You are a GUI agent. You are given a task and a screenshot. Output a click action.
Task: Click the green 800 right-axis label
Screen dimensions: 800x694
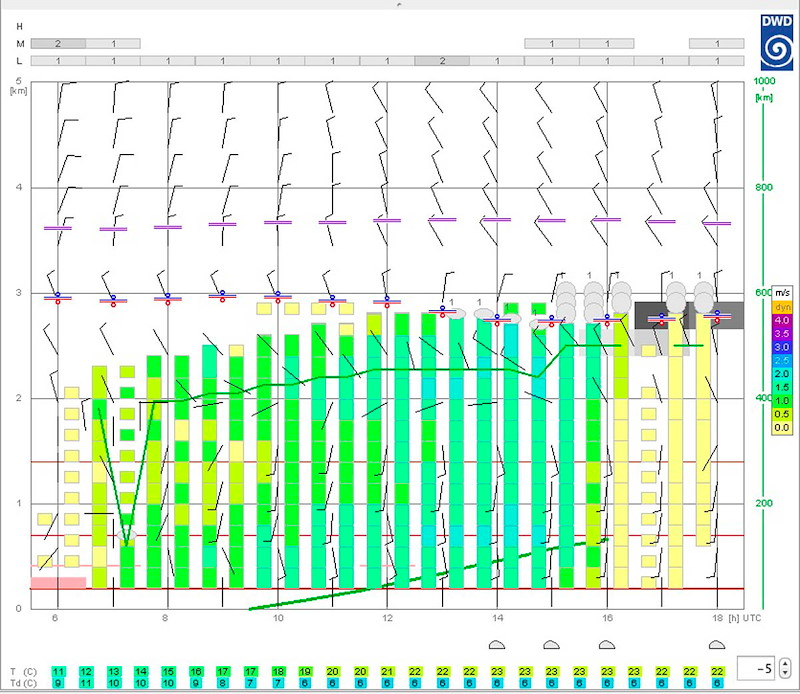764,187
